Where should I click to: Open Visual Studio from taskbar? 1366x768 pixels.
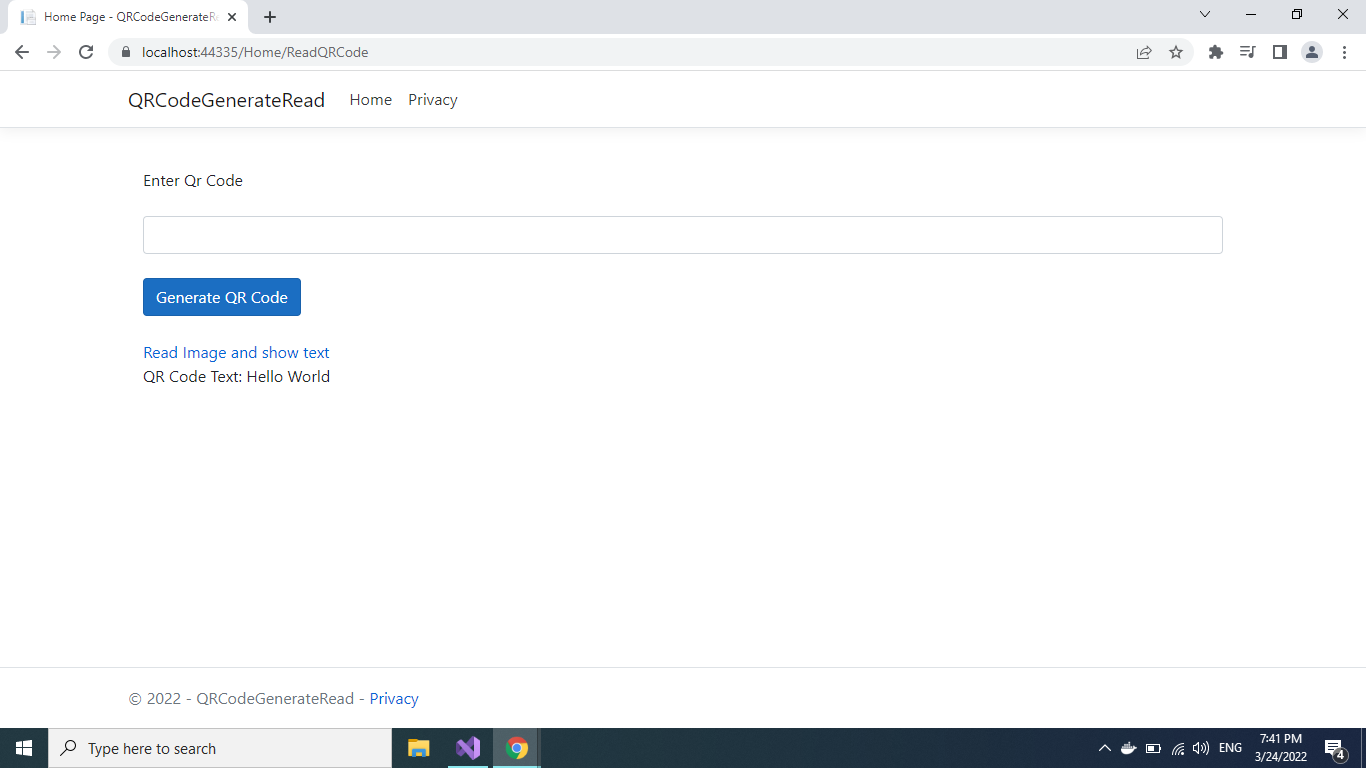coord(468,748)
